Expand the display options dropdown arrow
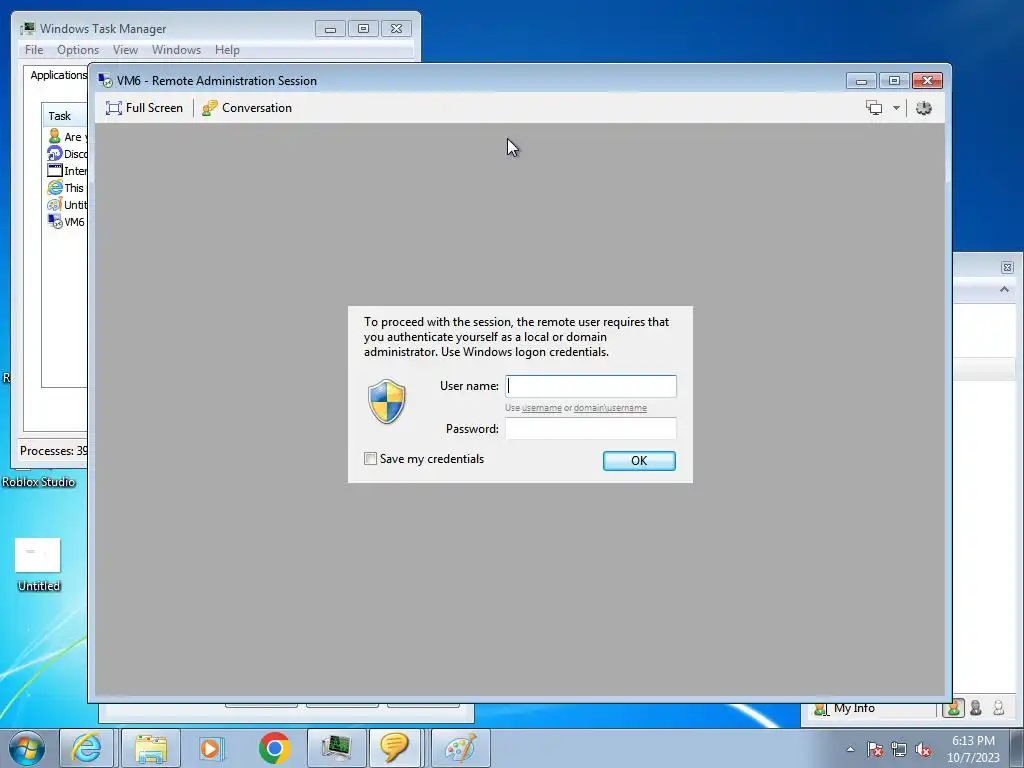The width and height of the screenshot is (1024, 768). pyautogui.click(x=896, y=108)
